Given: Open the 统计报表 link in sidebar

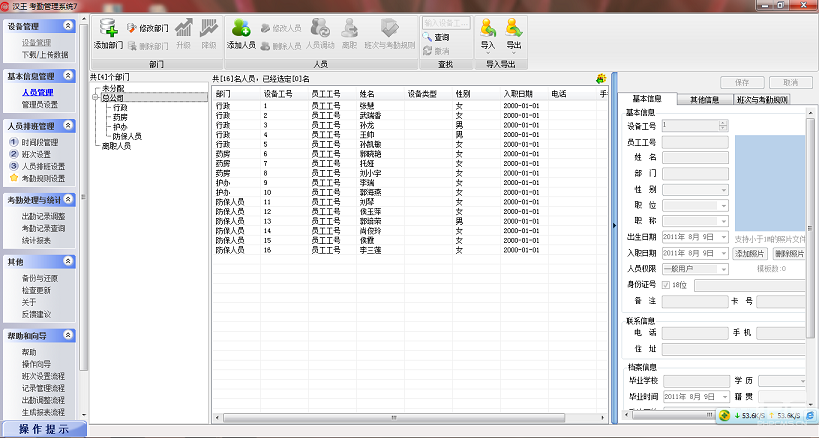Looking at the screenshot, I should [38, 239].
